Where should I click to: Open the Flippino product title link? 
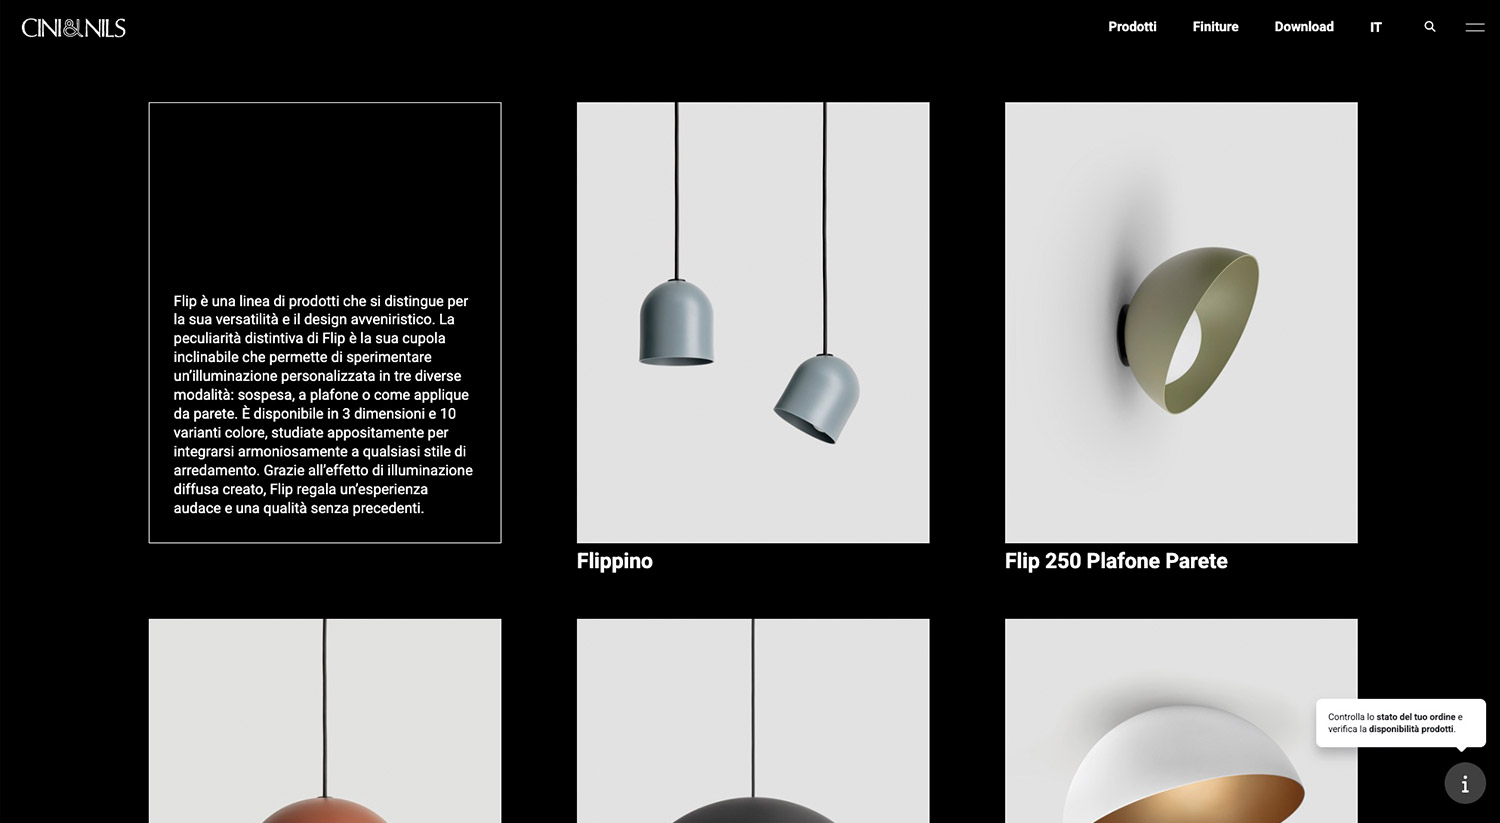pos(615,561)
